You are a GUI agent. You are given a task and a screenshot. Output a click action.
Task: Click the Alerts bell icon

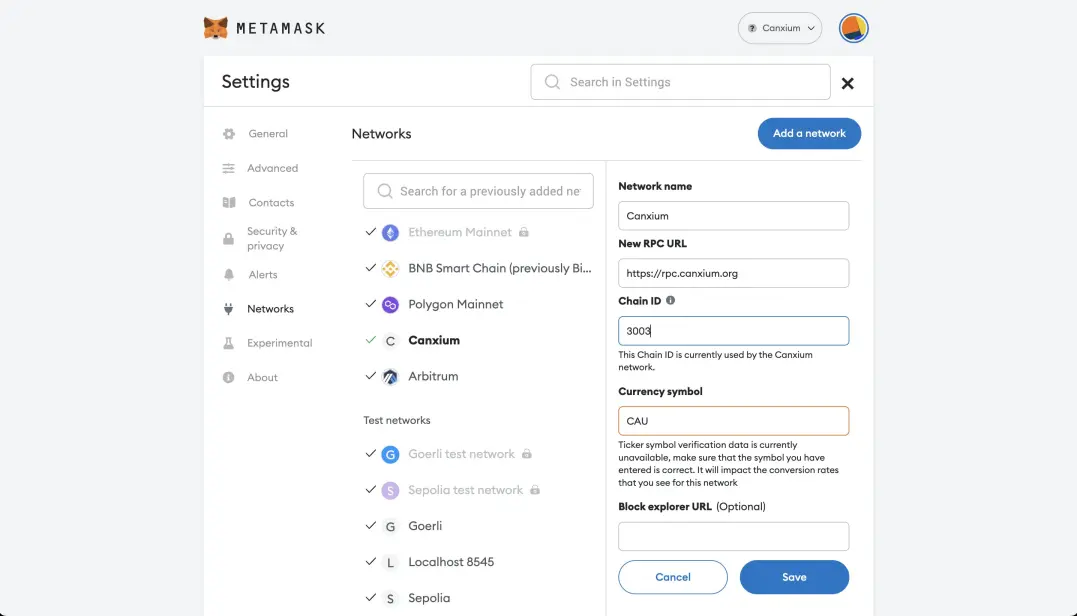coord(229,275)
